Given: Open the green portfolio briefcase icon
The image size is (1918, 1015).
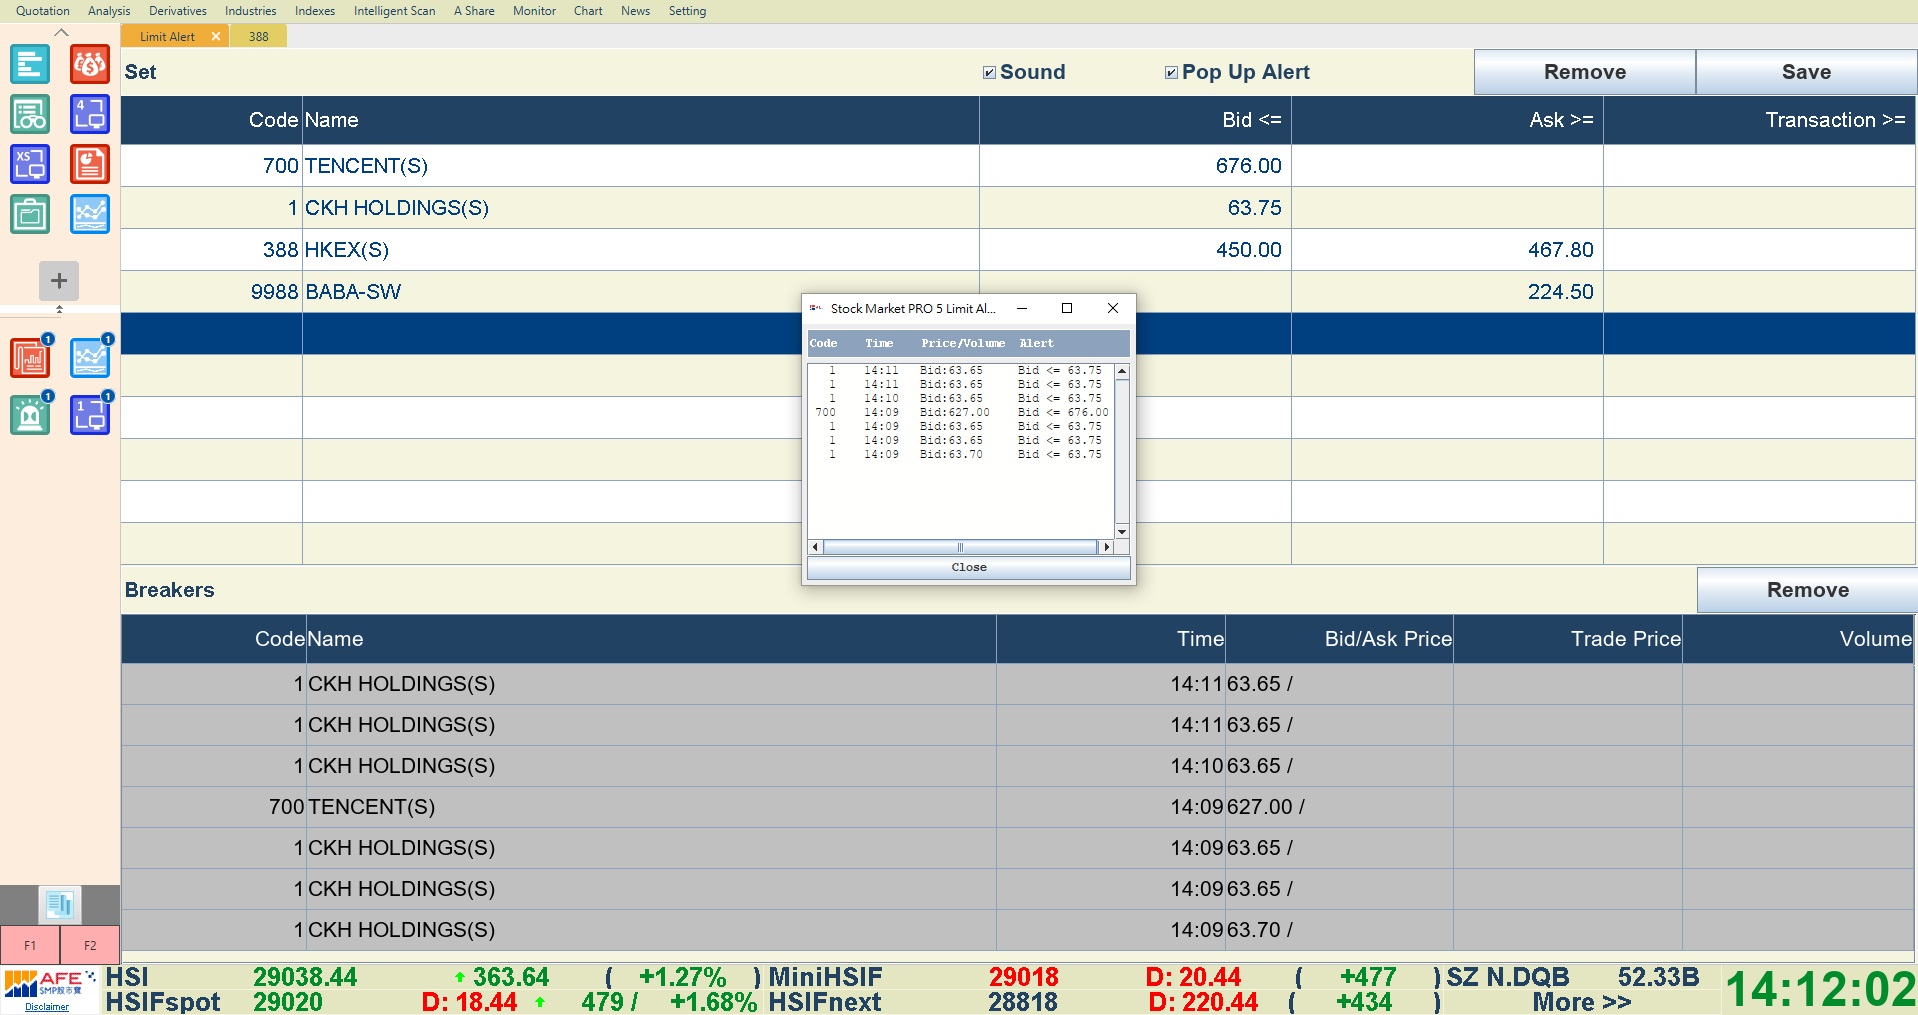Looking at the screenshot, I should [30, 214].
